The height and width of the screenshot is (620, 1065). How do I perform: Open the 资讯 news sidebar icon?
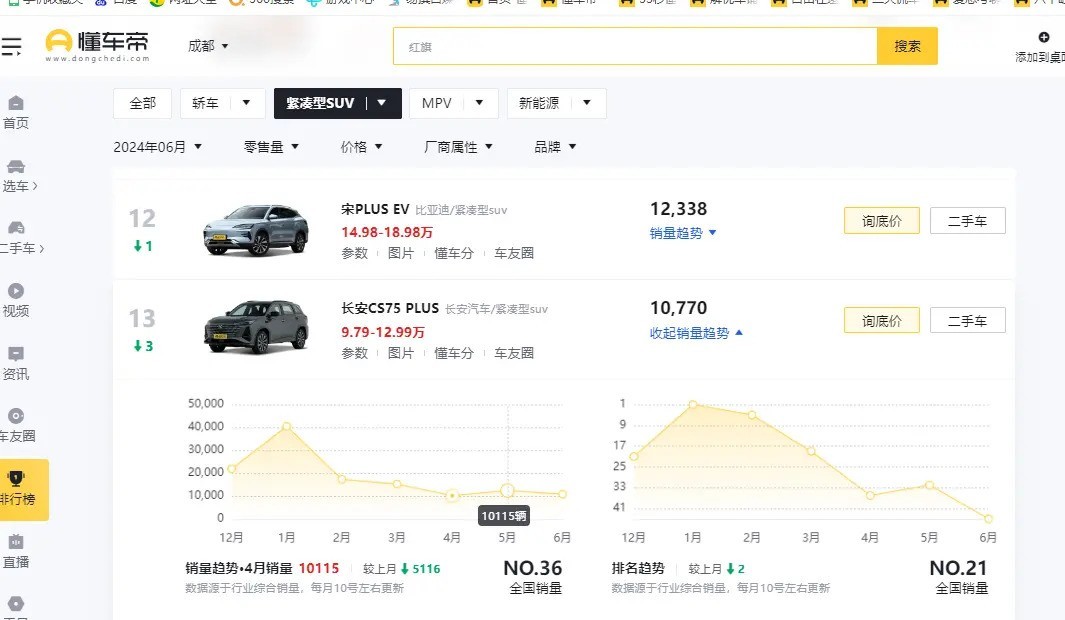click(16, 353)
